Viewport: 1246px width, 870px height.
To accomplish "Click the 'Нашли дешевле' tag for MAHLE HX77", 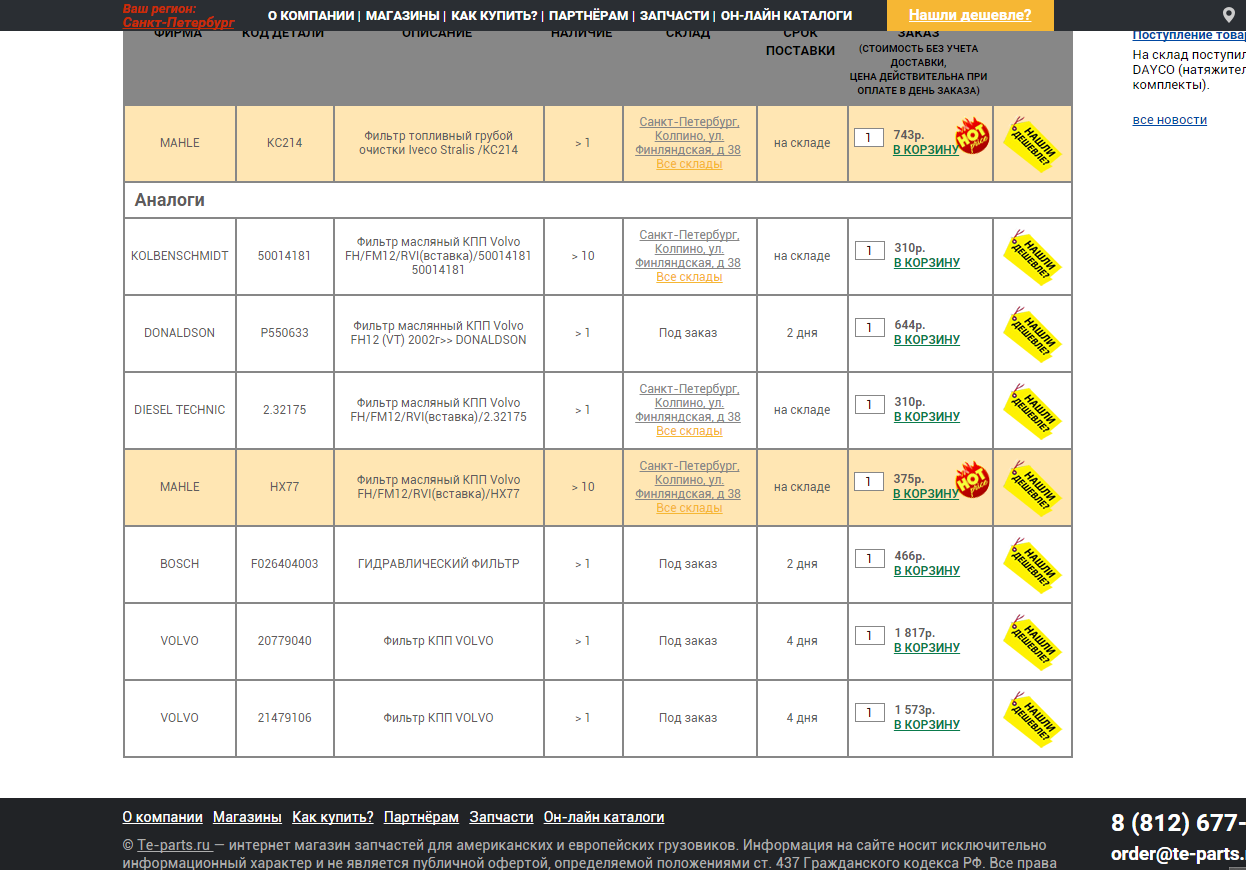I will (1033, 488).
